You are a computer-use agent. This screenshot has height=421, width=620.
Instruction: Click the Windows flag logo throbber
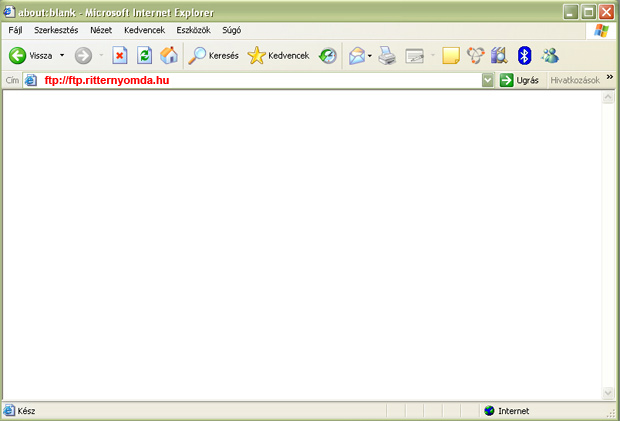[x=601, y=30]
